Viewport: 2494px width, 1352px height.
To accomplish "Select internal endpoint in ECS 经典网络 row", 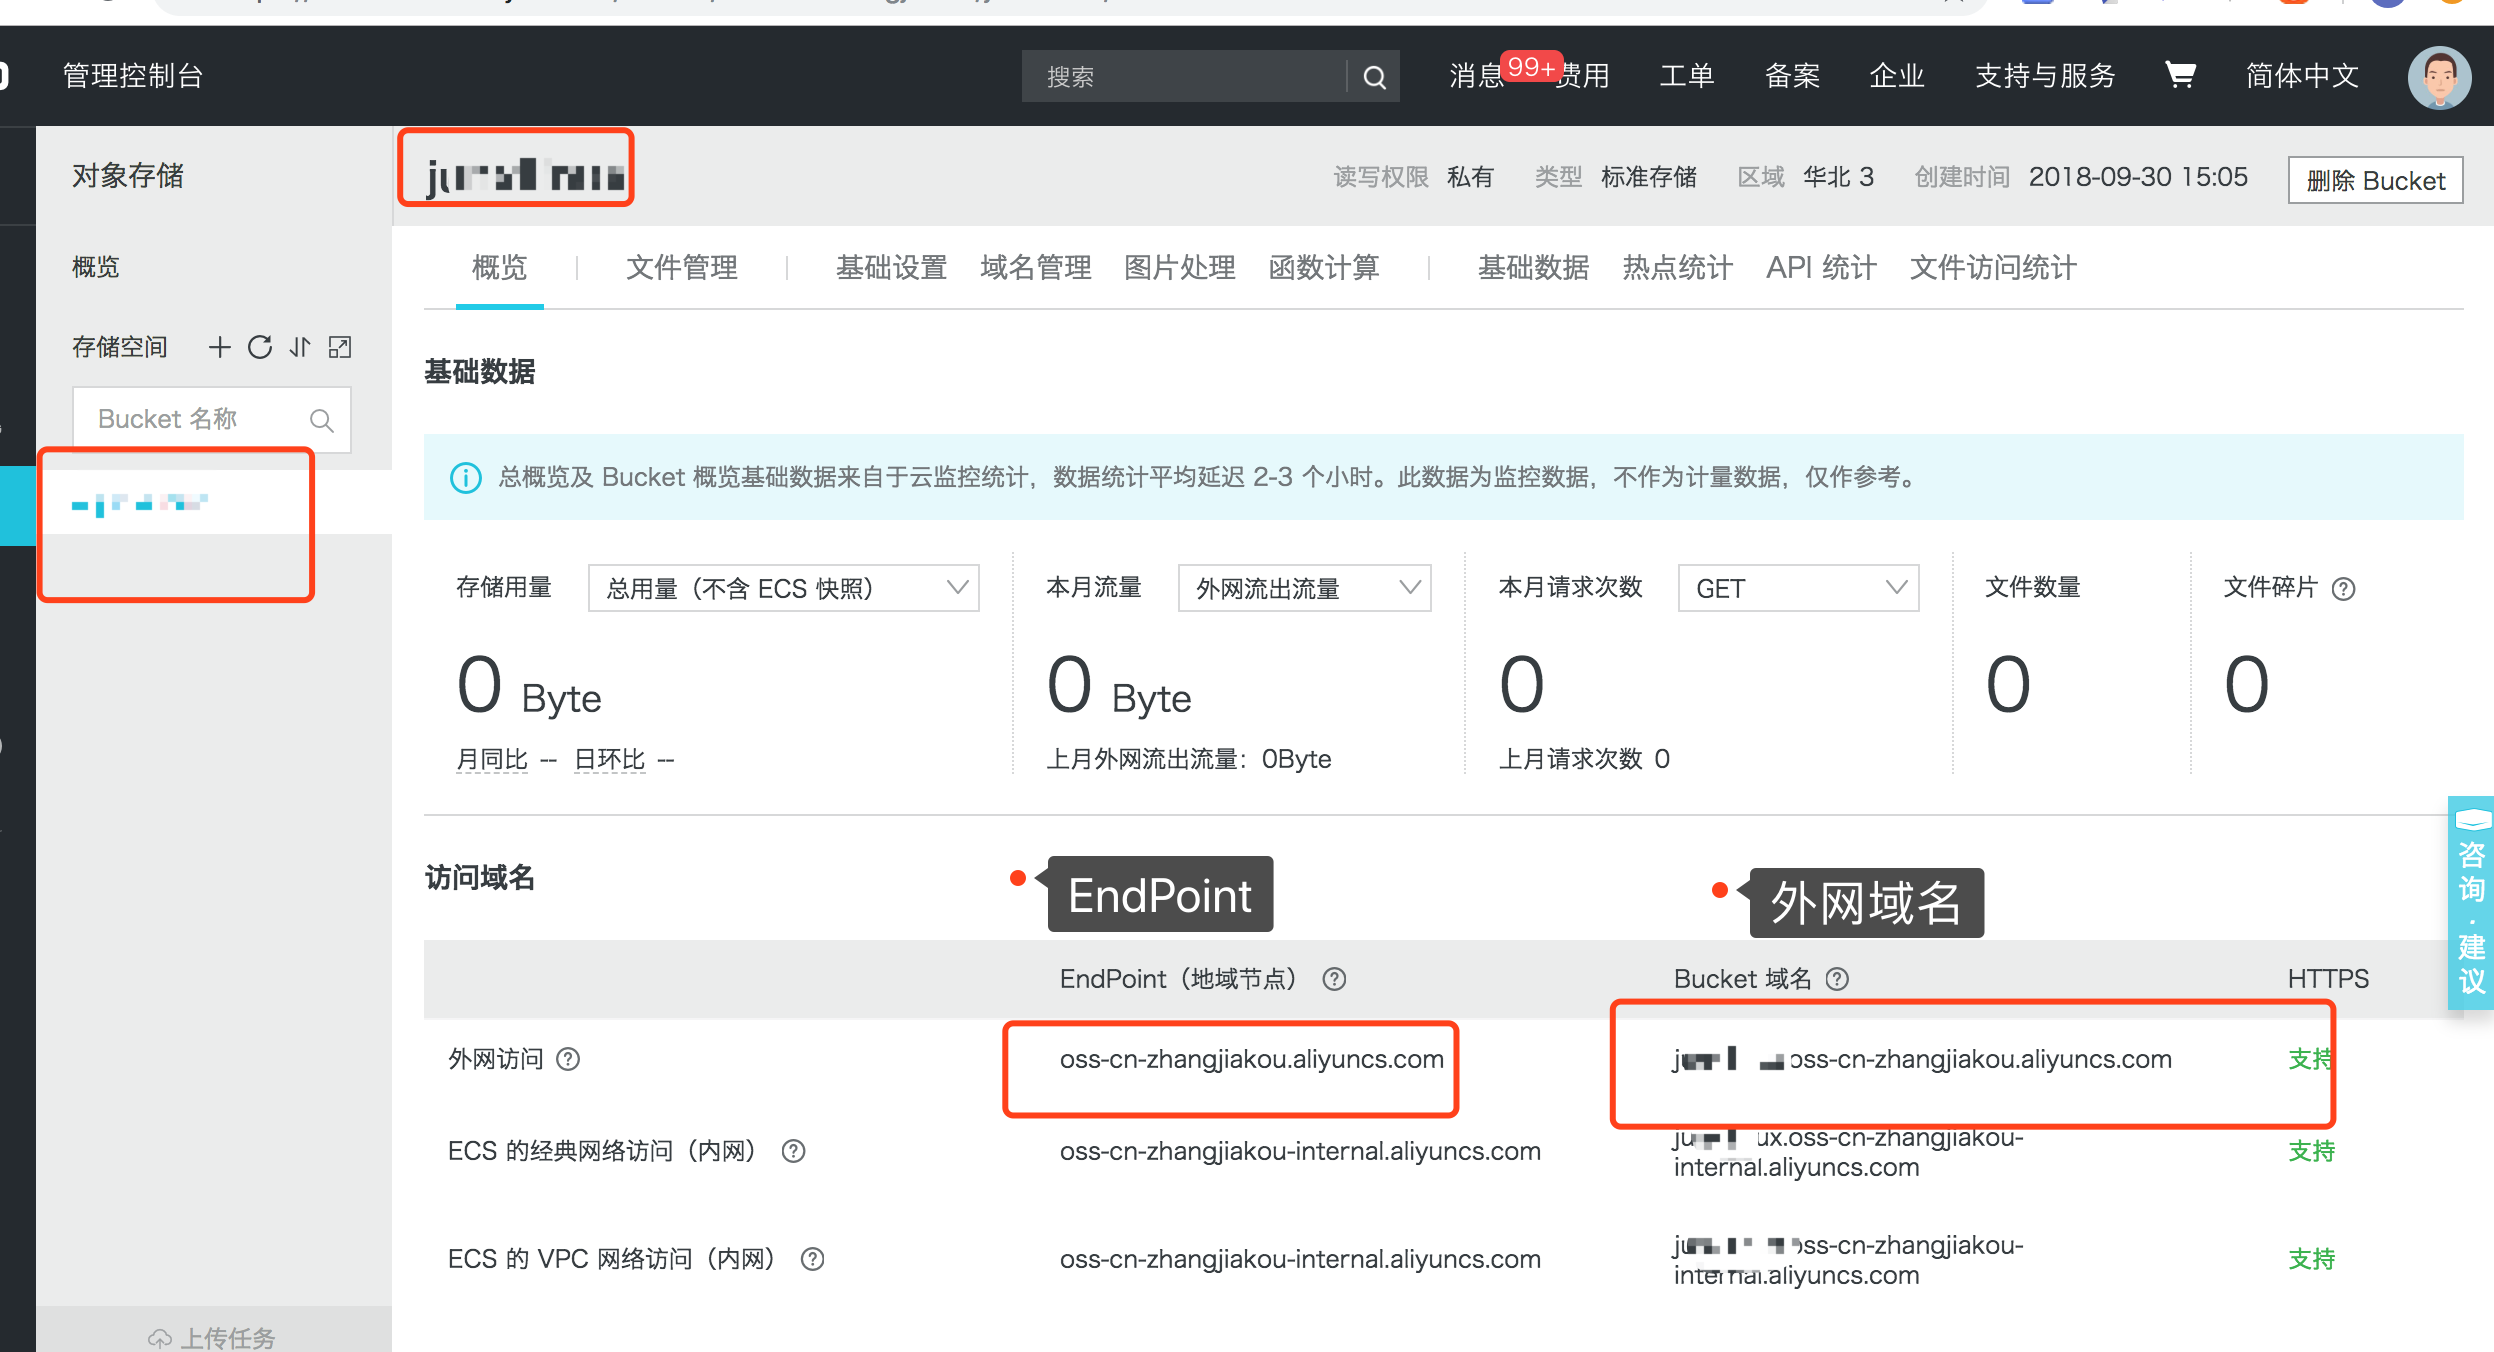I will [1300, 1151].
